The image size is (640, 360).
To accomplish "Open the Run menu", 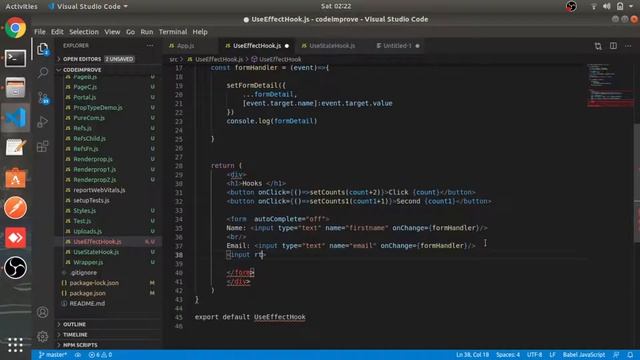I will pos(147,32).
